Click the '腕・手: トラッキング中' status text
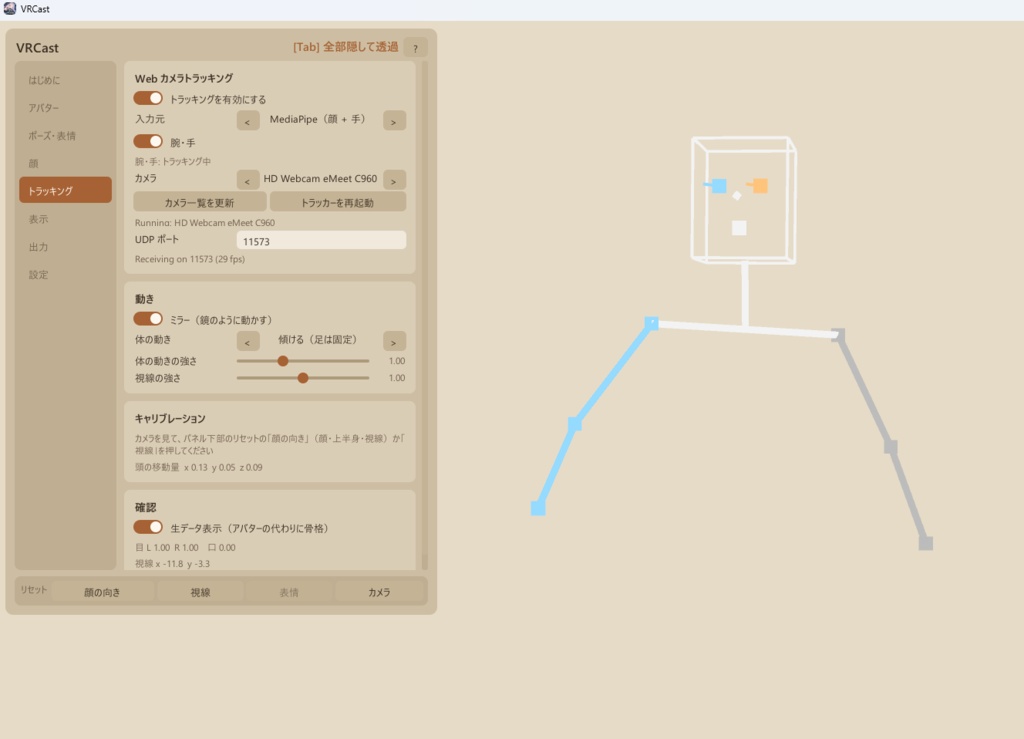 172,161
